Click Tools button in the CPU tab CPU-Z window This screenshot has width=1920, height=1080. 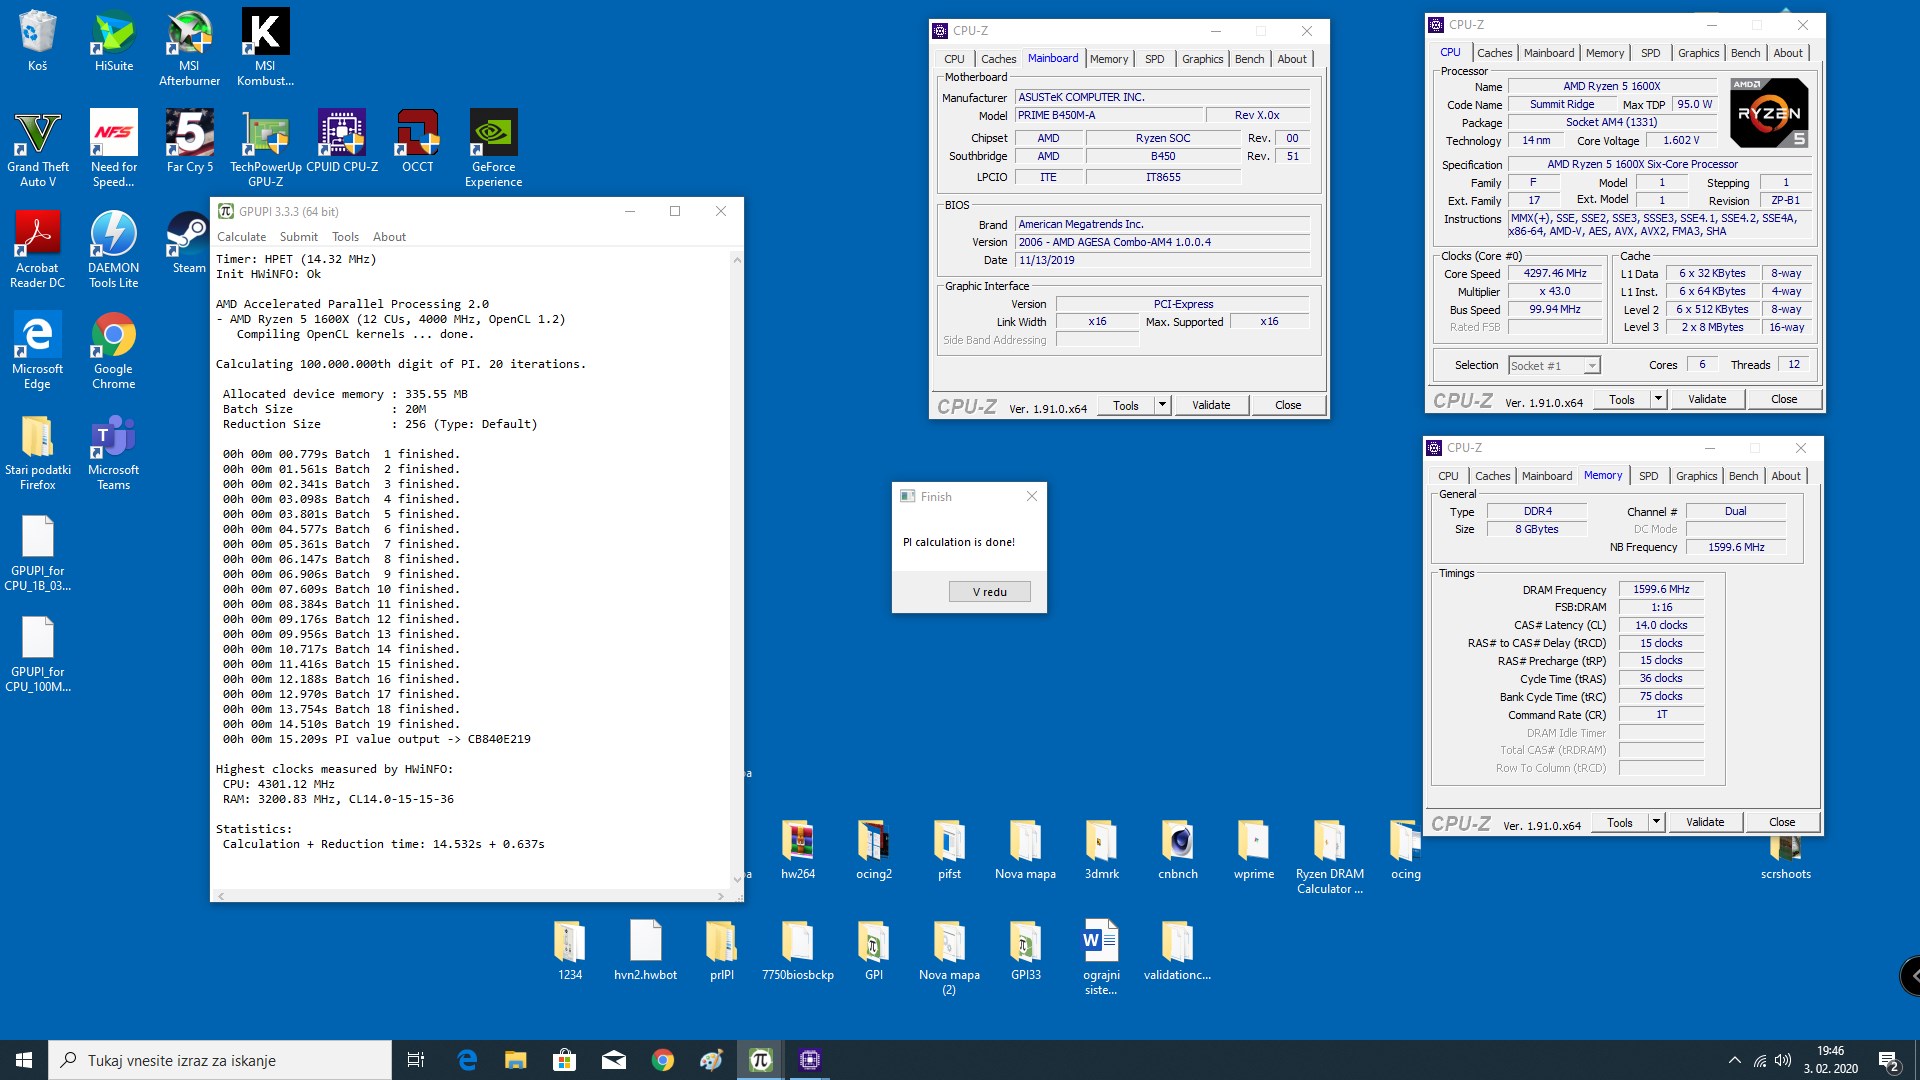(1622, 399)
